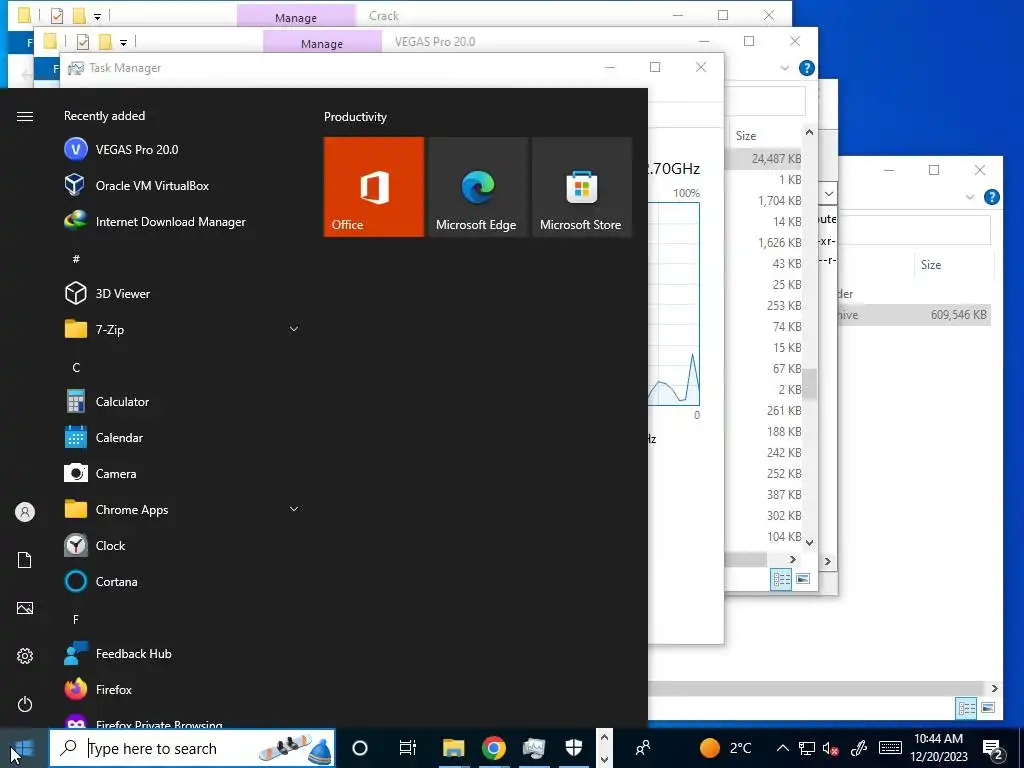1024x768 pixels.
Task: Click the muted volume tray icon
Action: [831, 748]
